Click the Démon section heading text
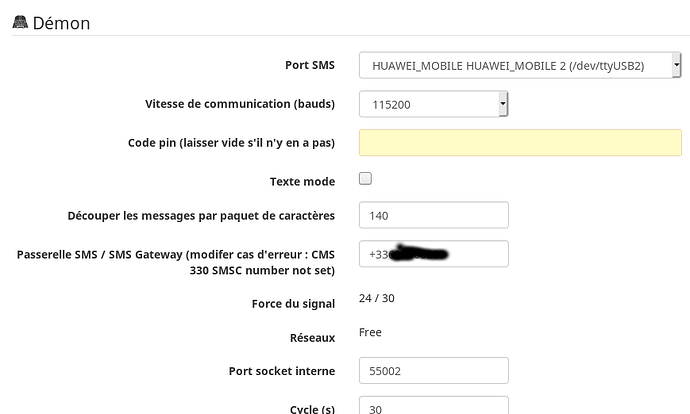 click(x=62, y=22)
